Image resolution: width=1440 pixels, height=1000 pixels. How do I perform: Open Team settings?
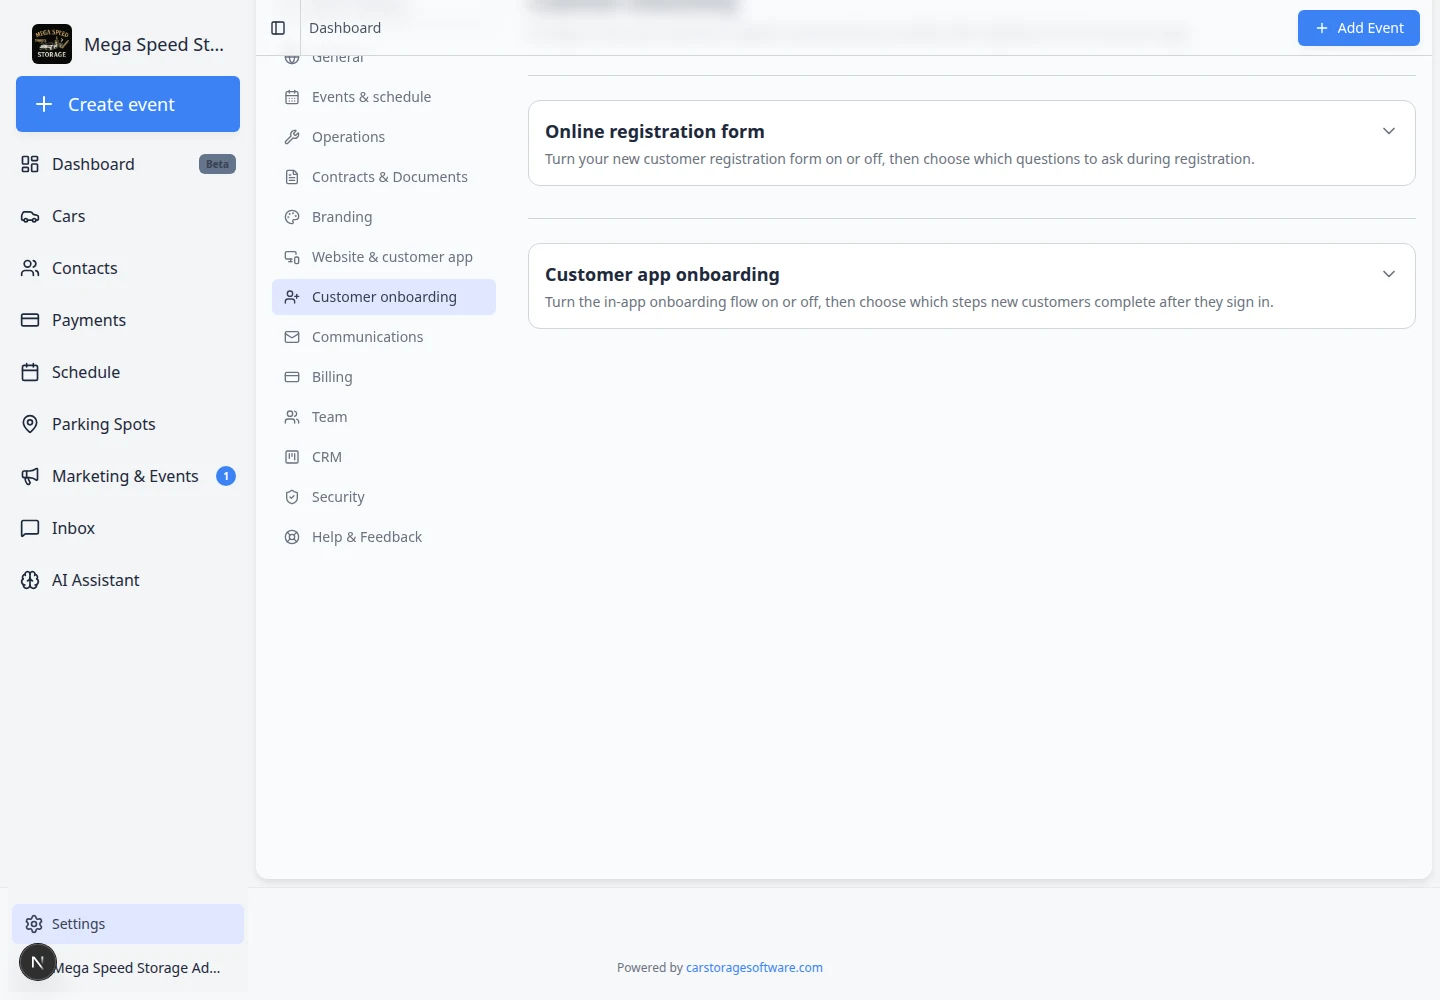384,417
